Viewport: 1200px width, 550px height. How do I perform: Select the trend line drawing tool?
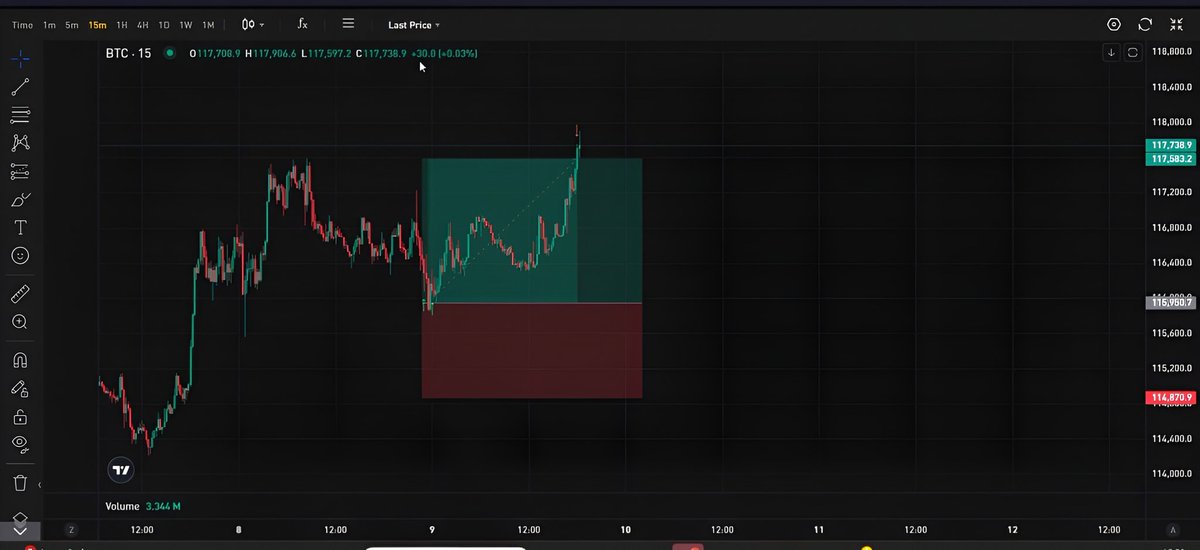(x=20, y=87)
